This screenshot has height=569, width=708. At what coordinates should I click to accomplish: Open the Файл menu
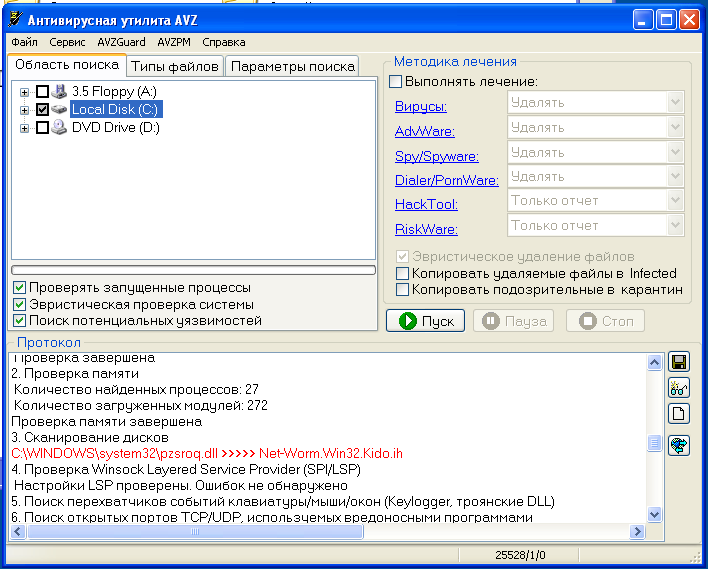point(24,42)
